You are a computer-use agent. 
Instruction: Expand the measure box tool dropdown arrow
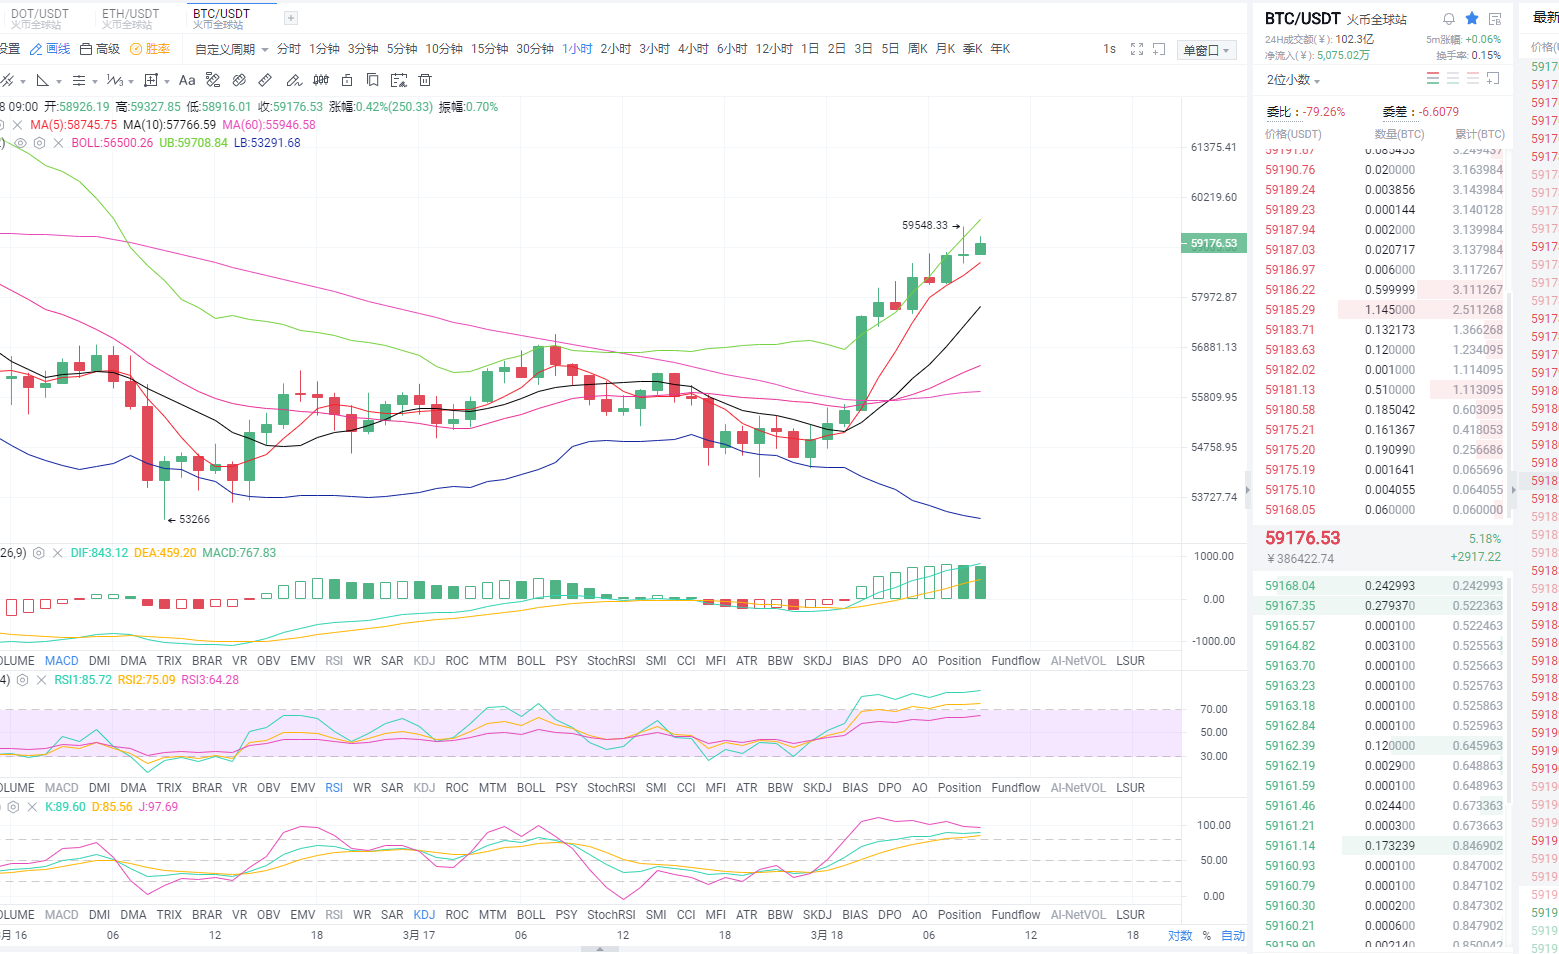tap(166, 81)
